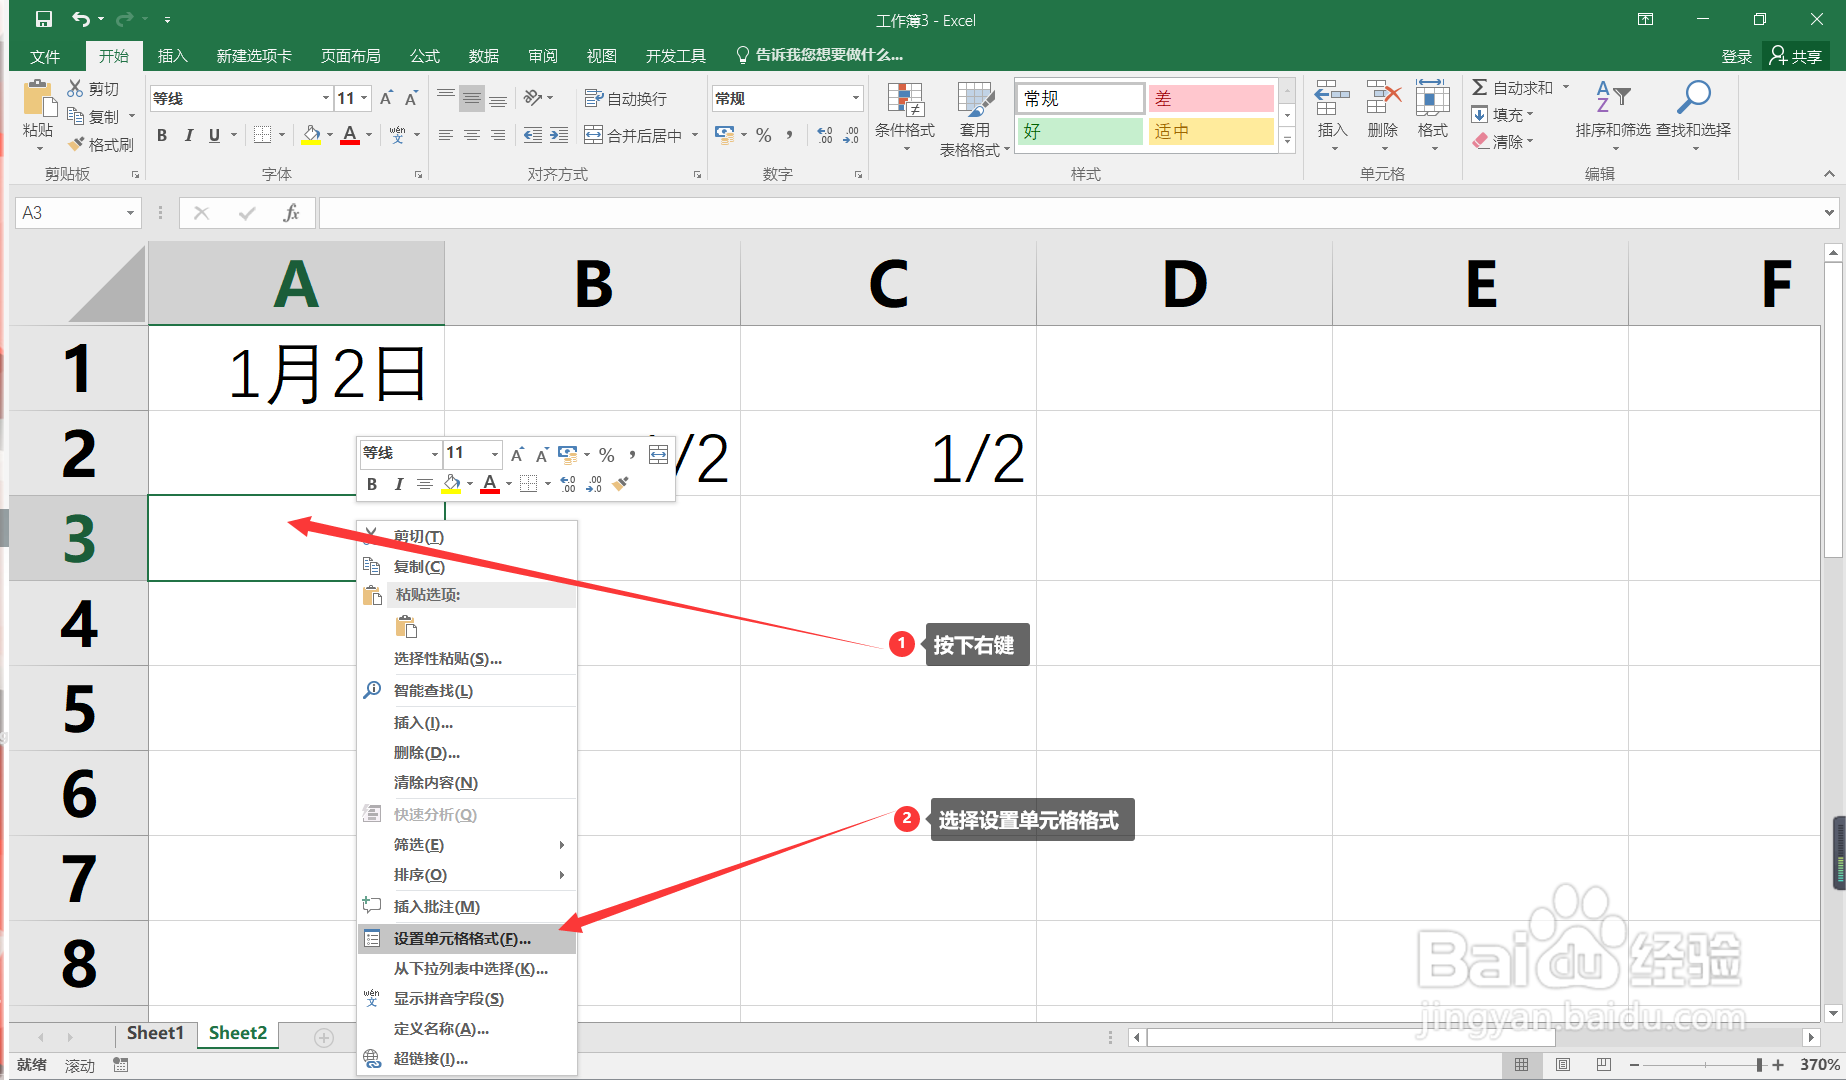
Task: Switch to Sheet1 tab
Action: tap(155, 1033)
